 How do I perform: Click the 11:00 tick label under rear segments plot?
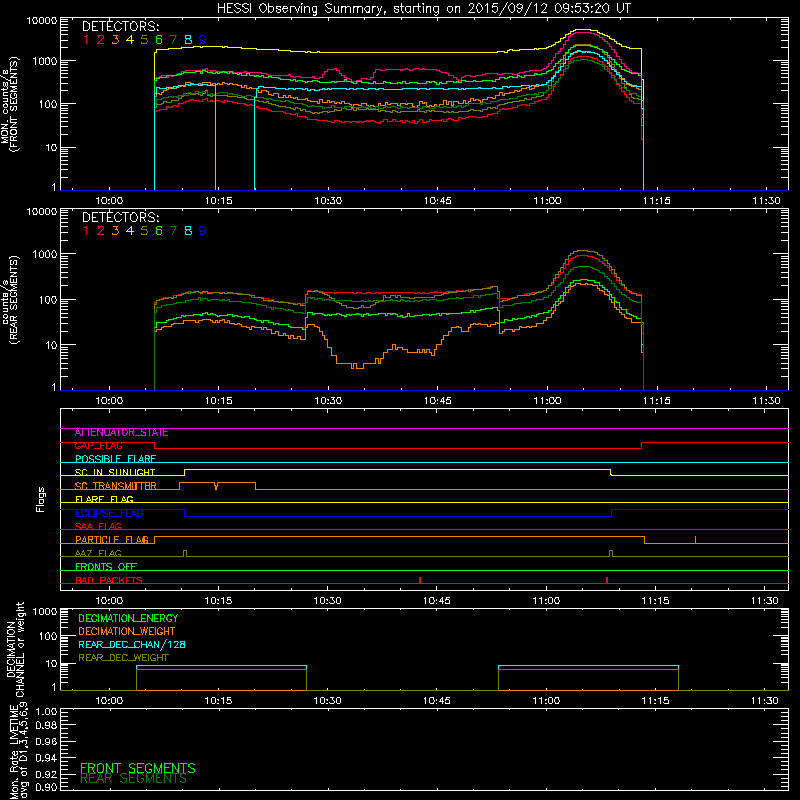click(547, 401)
